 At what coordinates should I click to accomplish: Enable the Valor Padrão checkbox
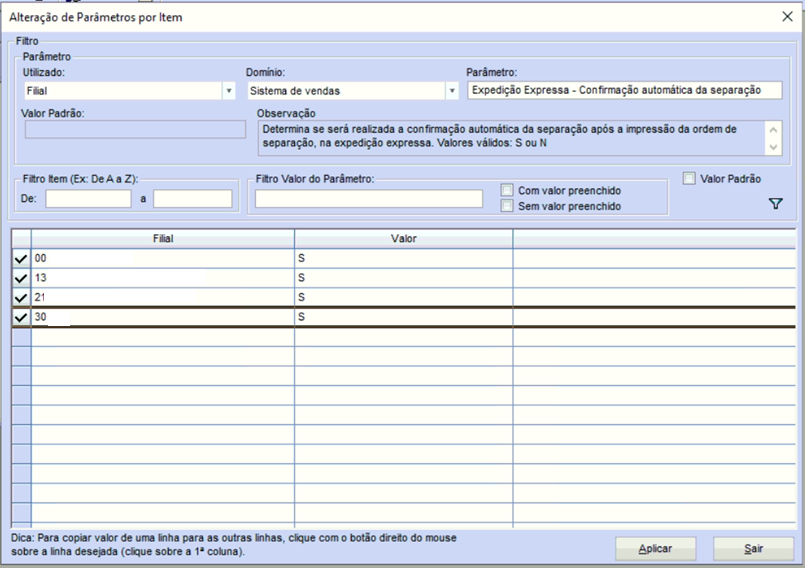click(689, 179)
